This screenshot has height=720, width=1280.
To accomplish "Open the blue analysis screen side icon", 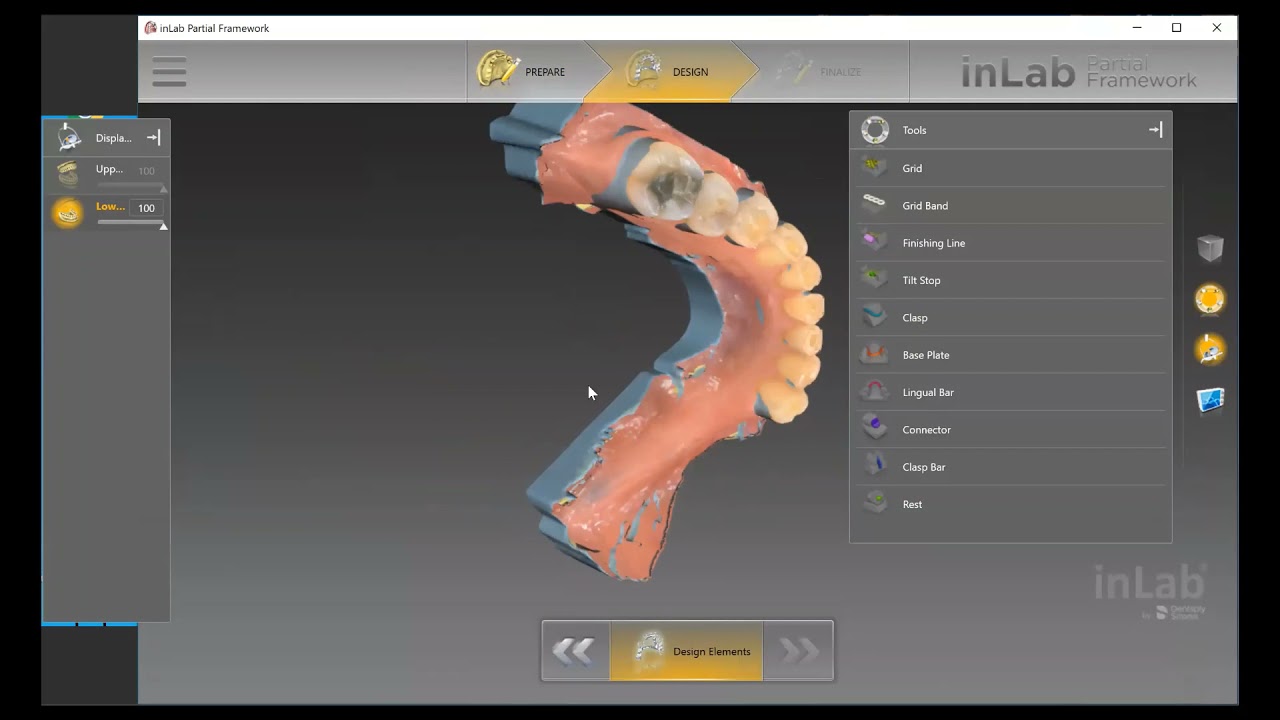I will pyautogui.click(x=1210, y=400).
